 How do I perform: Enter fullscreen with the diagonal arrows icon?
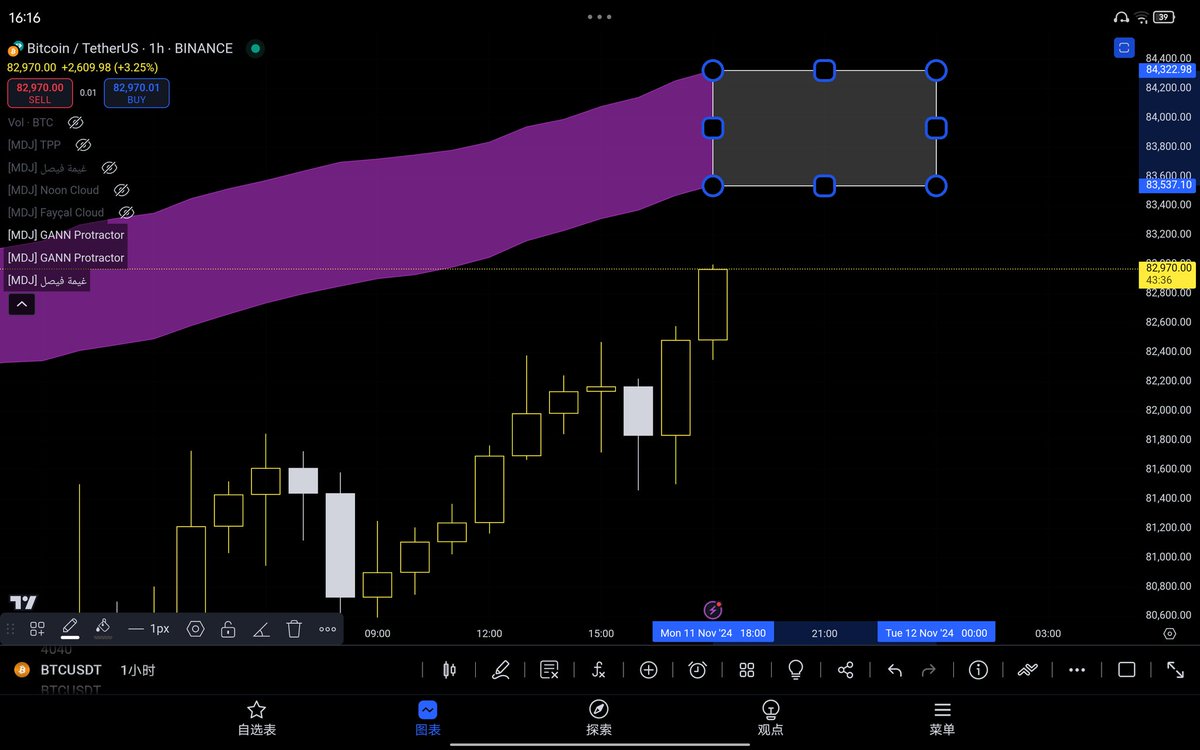1176,670
